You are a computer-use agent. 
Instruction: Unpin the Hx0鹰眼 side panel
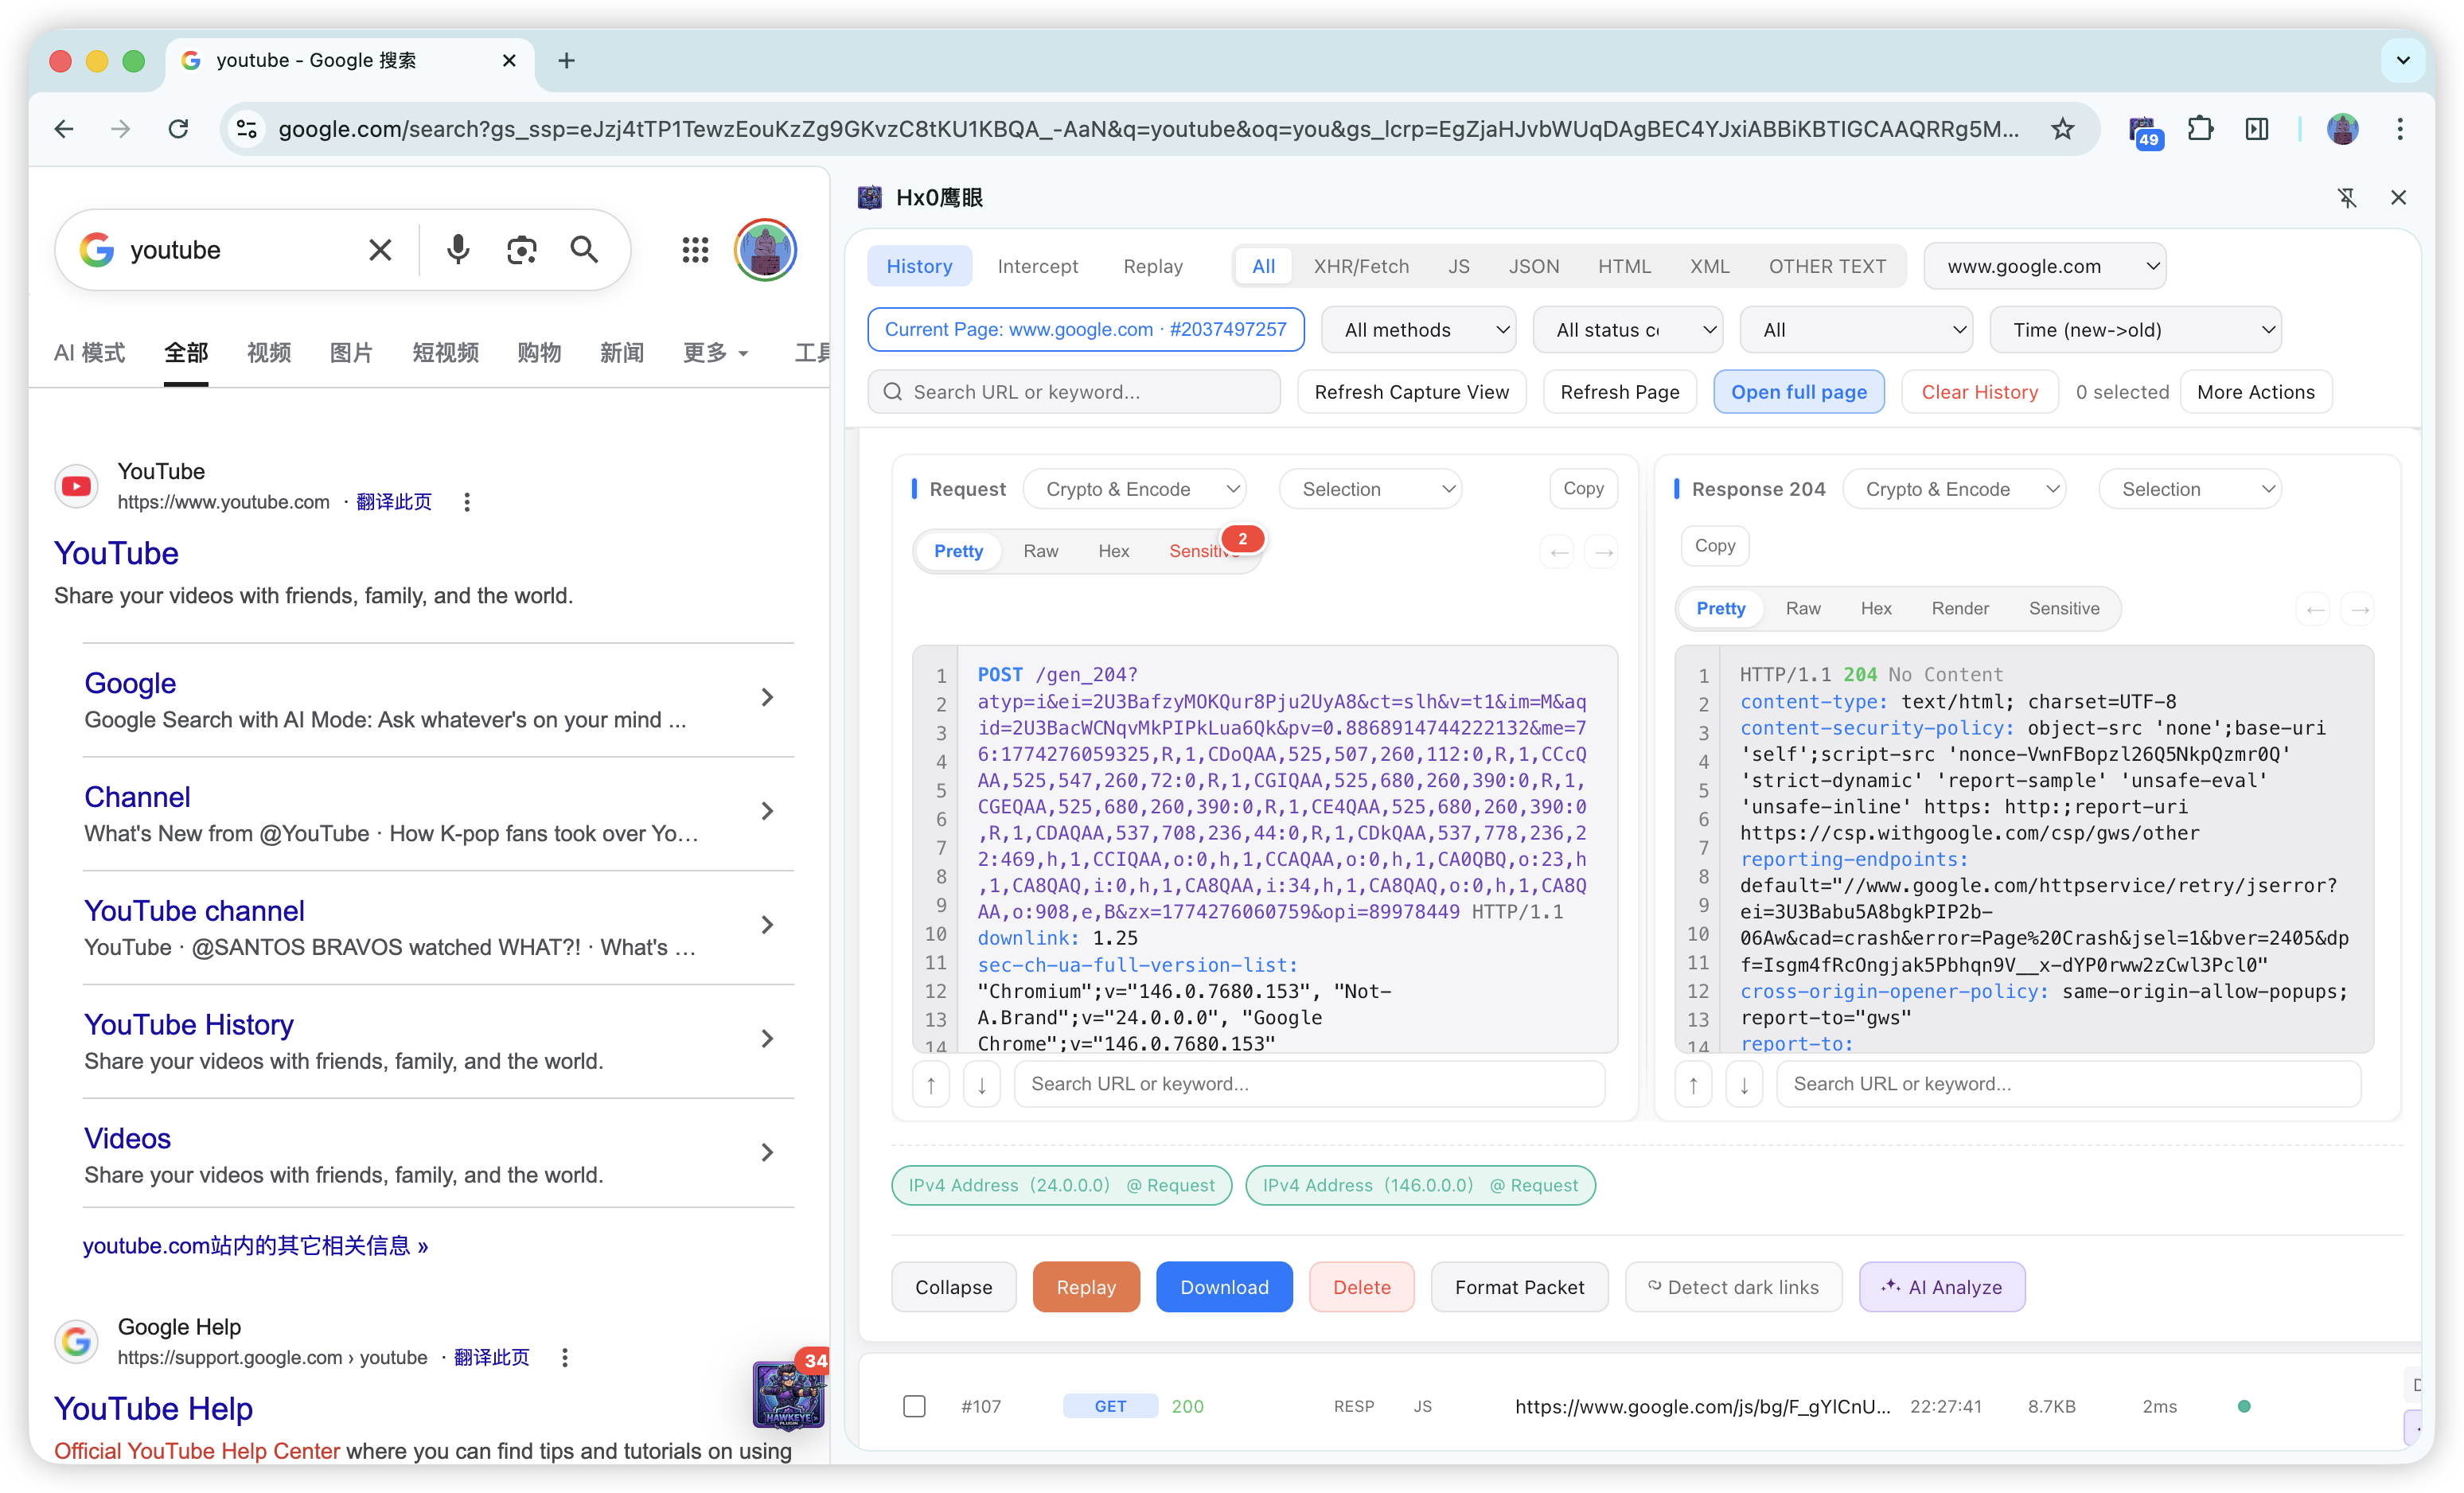tap(2347, 198)
